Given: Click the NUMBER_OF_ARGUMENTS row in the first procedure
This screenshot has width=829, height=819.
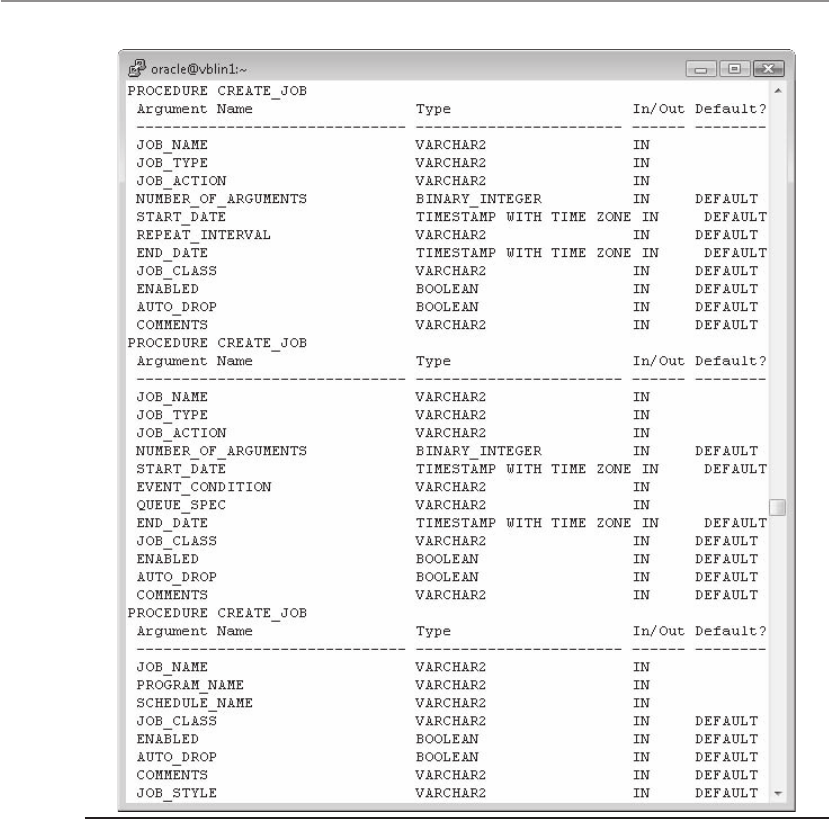Looking at the screenshot, I should click(x=447, y=199).
